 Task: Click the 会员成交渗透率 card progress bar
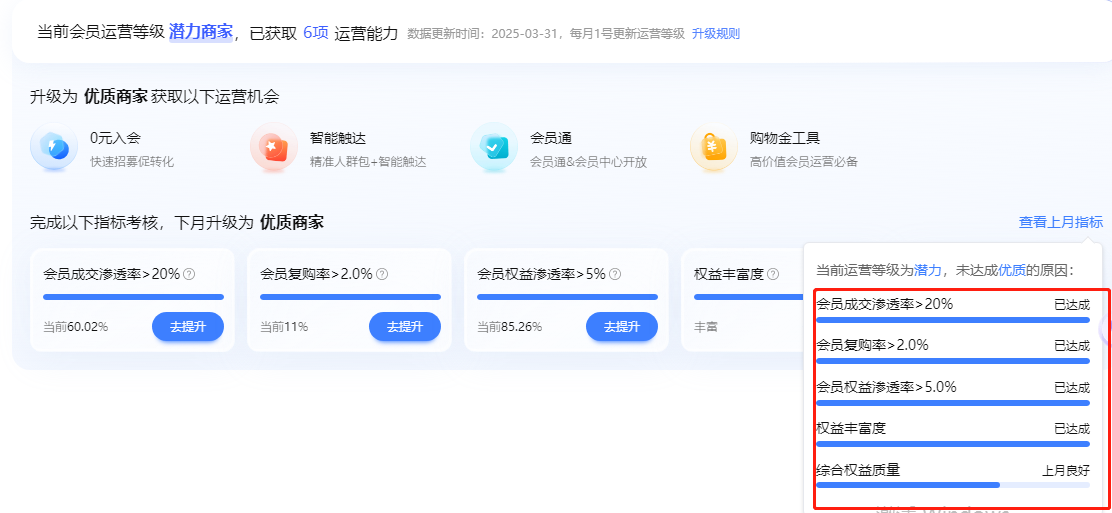coord(133,297)
